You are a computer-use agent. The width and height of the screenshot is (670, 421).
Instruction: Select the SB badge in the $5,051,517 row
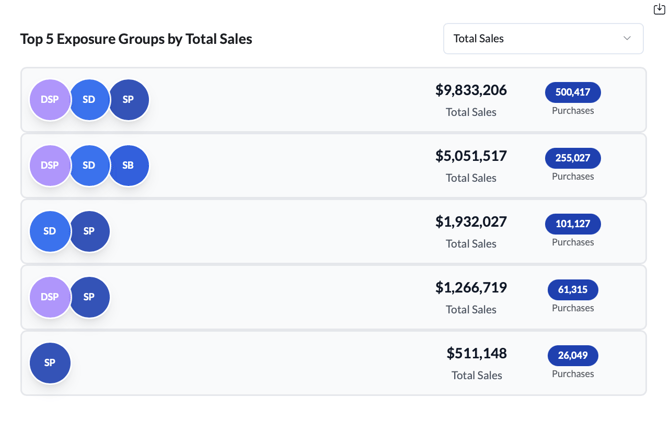(x=129, y=166)
